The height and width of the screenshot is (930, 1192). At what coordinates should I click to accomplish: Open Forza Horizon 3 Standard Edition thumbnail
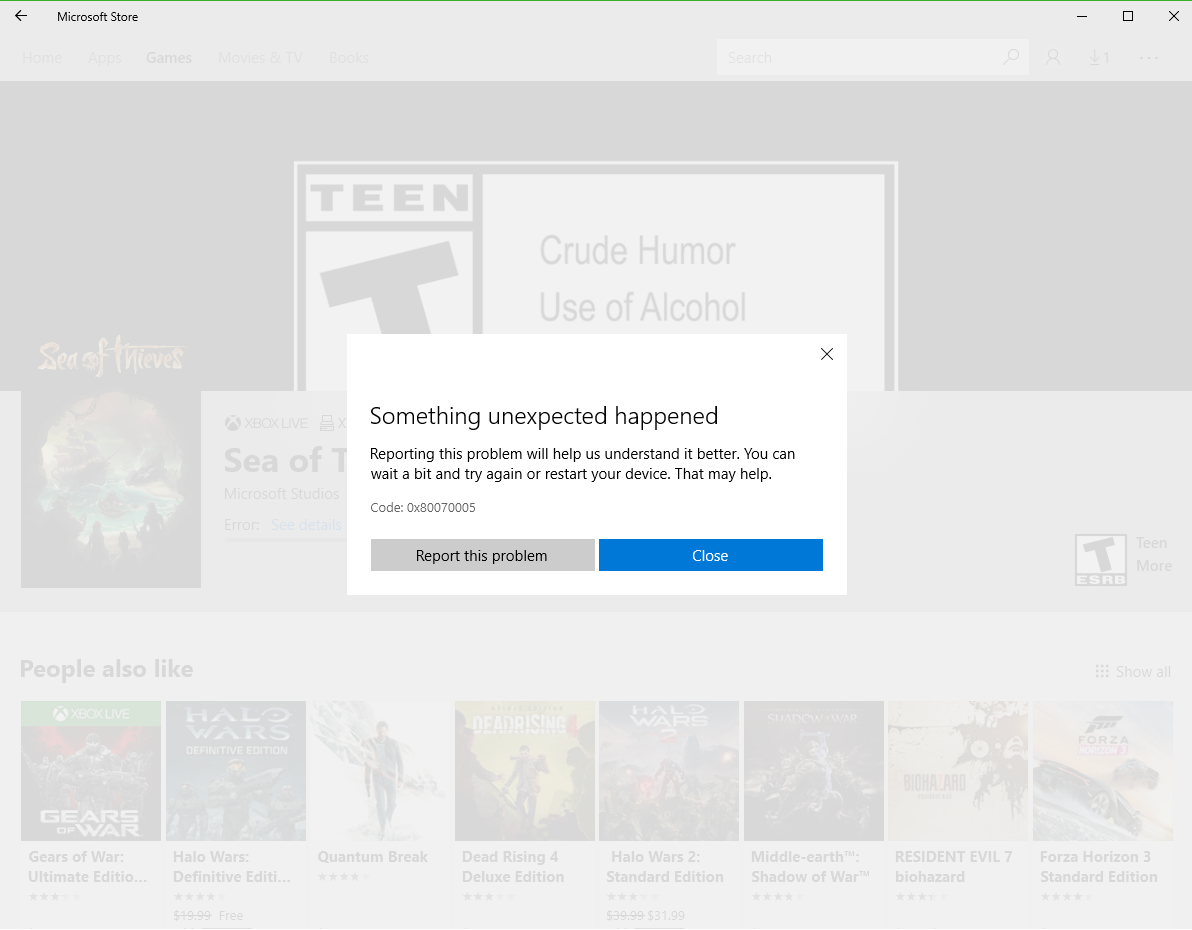pyautogui.click(x=1102, y=771)
